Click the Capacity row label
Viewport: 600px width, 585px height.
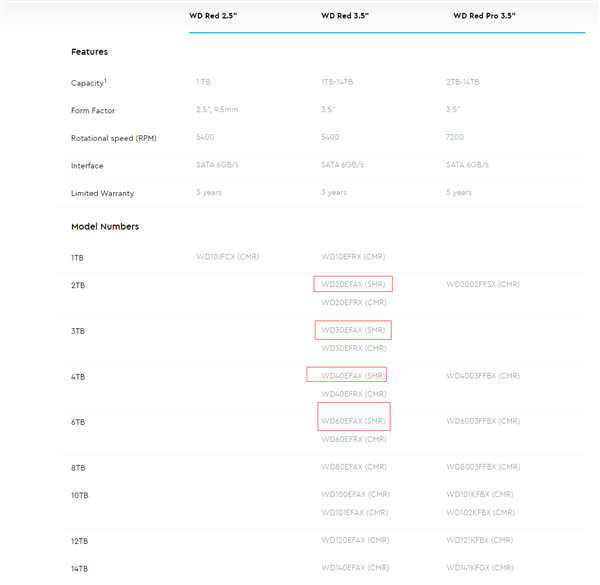[x=89, y=83]
